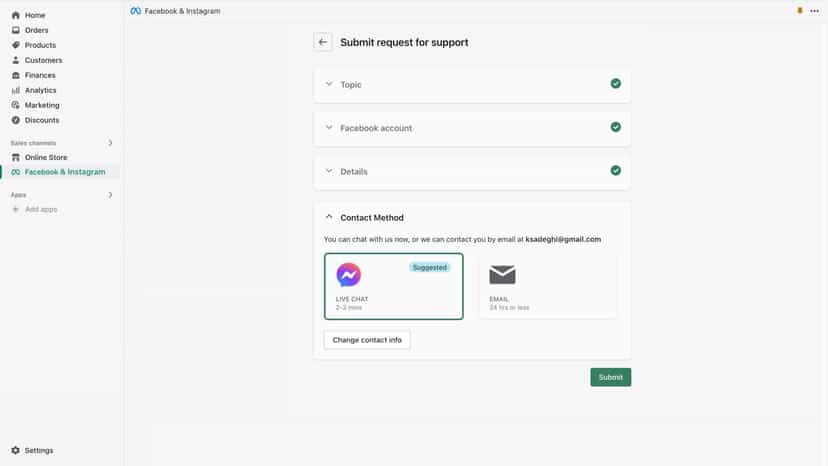Submit the support request
Viewport: 828px width, 466px height.
click(x=610, y=377)
